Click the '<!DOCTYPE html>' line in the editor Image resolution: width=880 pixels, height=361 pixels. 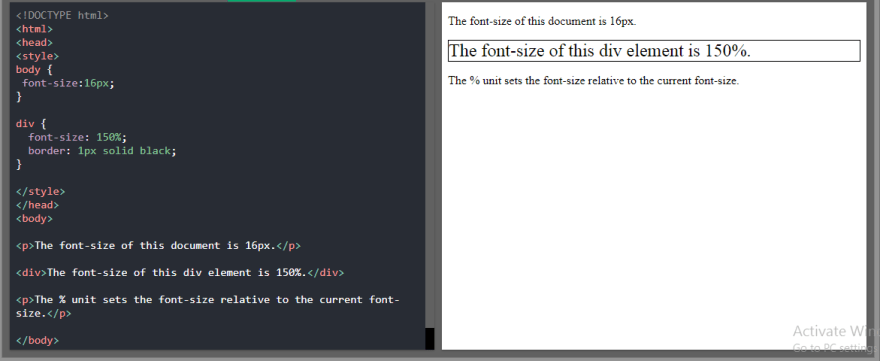(x=62, y=16)
